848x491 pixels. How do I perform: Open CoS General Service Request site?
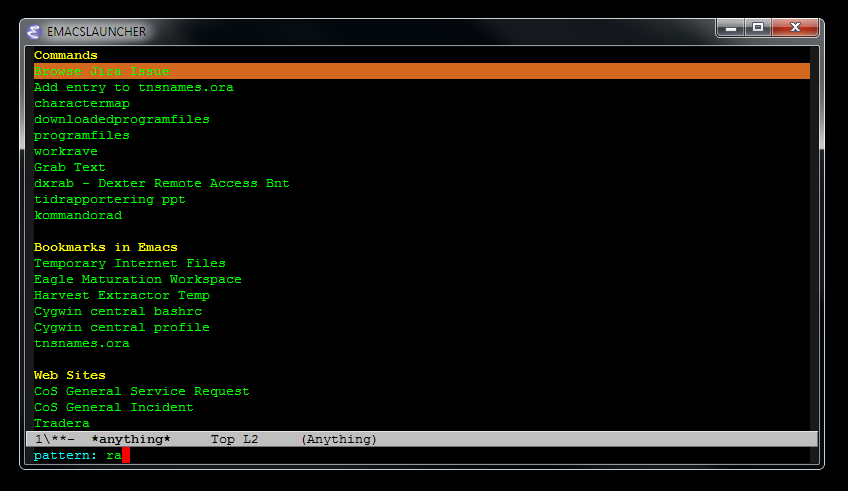[x=142, y=392]
